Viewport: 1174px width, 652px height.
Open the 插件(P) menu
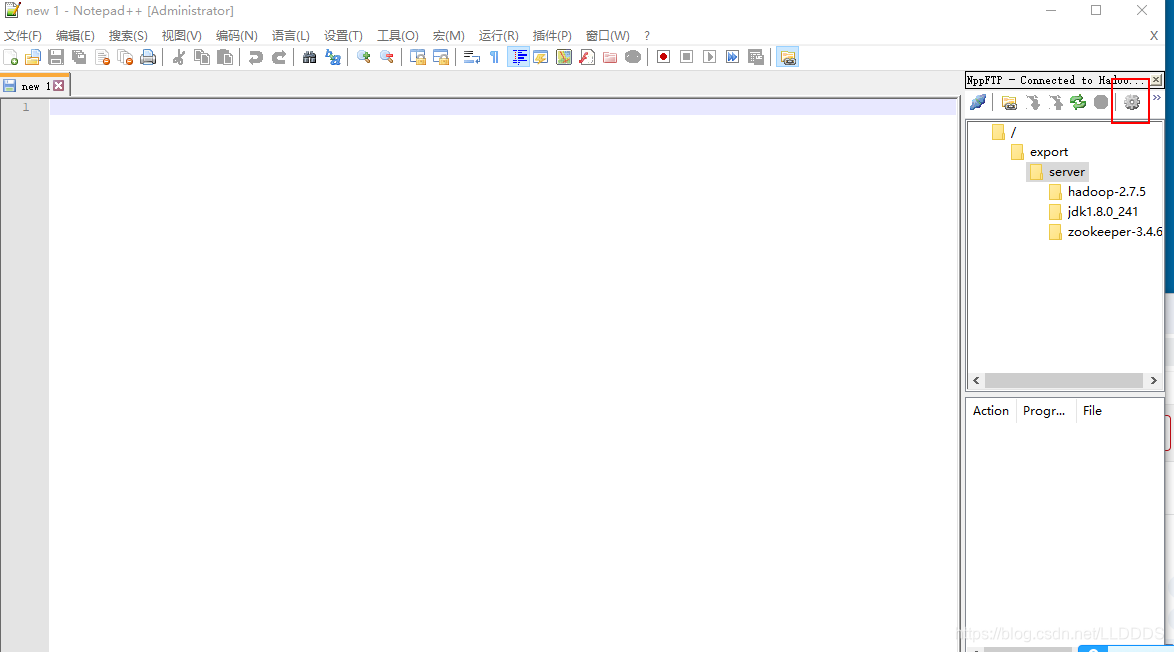coord(552,35)
